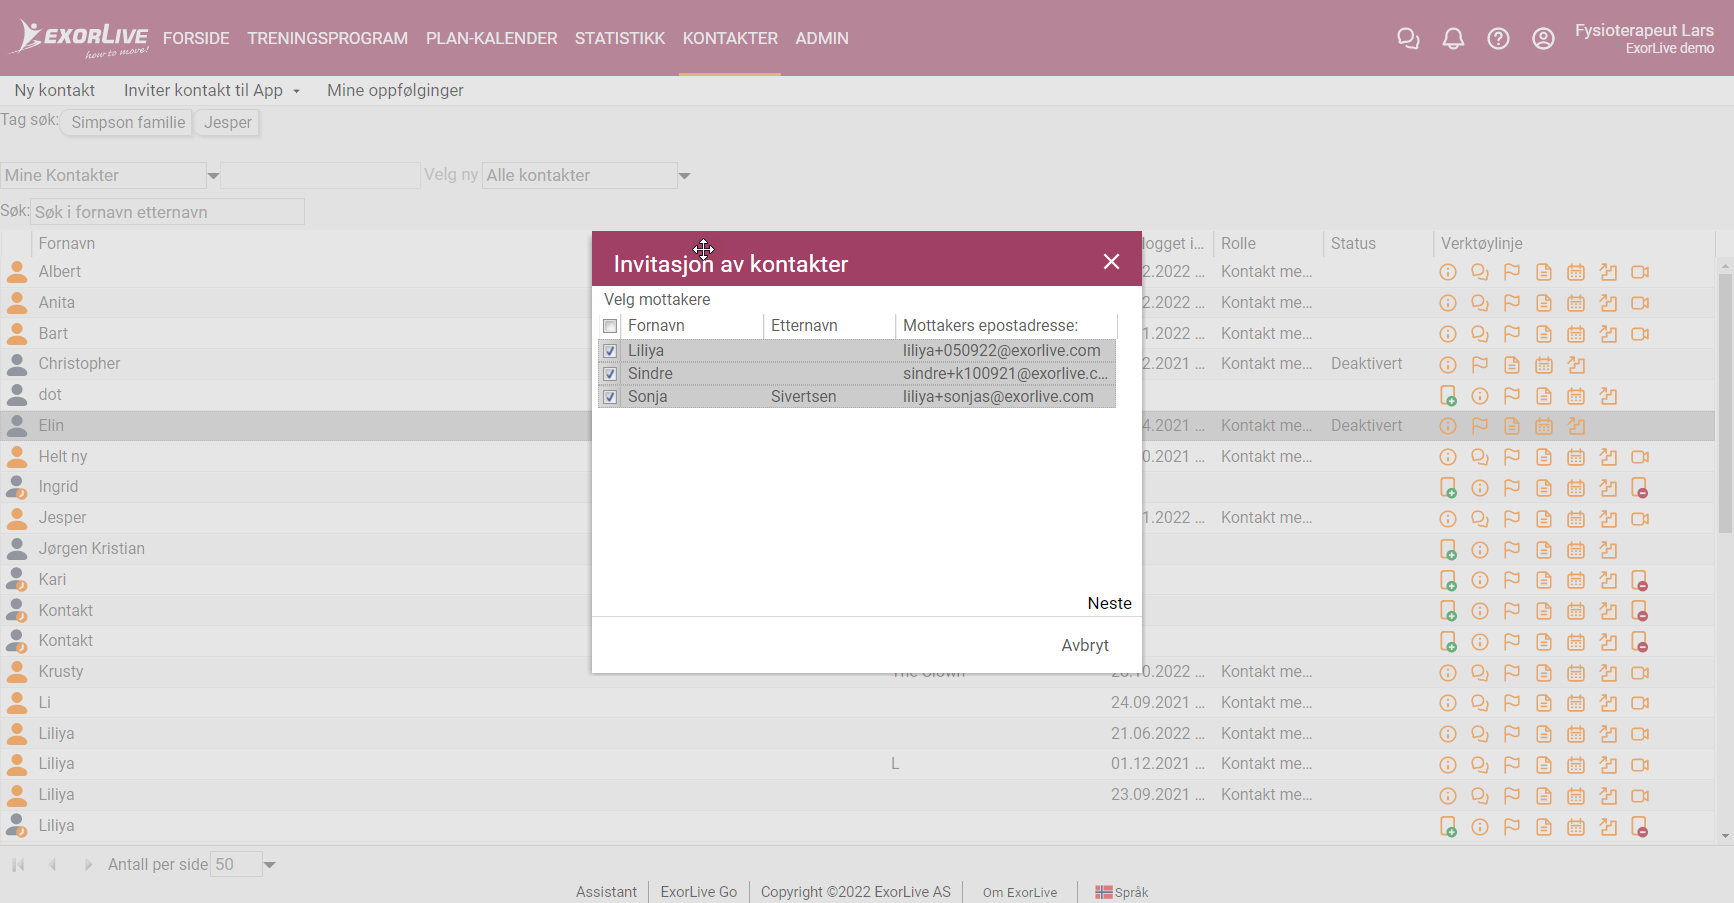Open PLAN-KALENDER tab
This screenshot has height=903, width=1734.
[x=492, y=38]
